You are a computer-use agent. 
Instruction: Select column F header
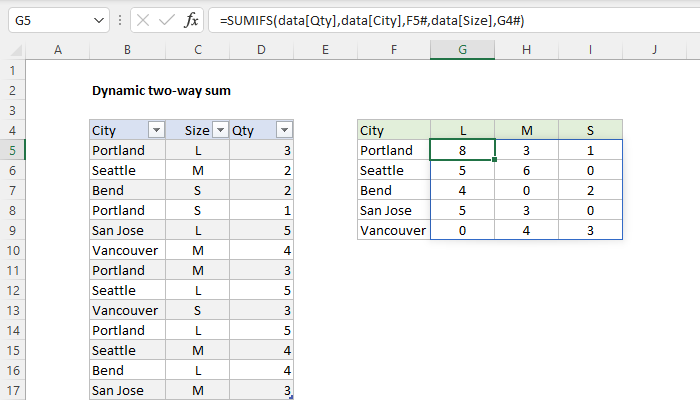pos(394,50)
